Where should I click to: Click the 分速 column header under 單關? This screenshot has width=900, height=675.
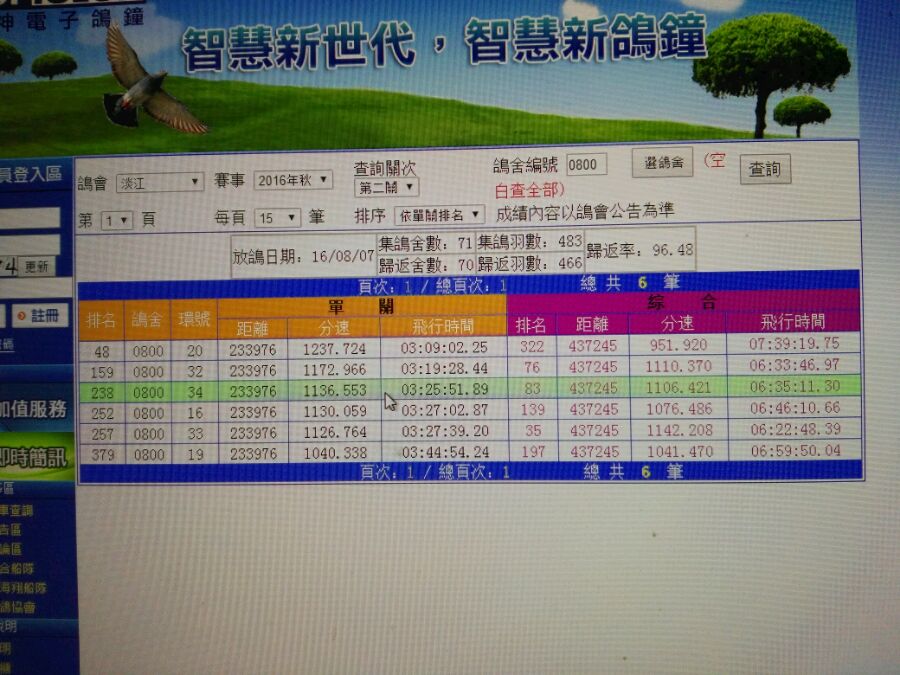(x=334, y=328)
